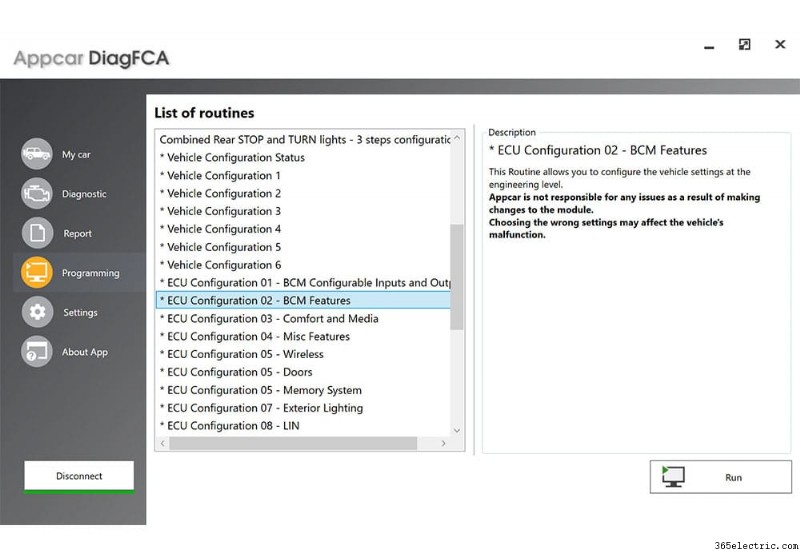Select the Diagnostic engine icon
The image size is (800, 553).
pyautogui.click(x=37, y=193)
